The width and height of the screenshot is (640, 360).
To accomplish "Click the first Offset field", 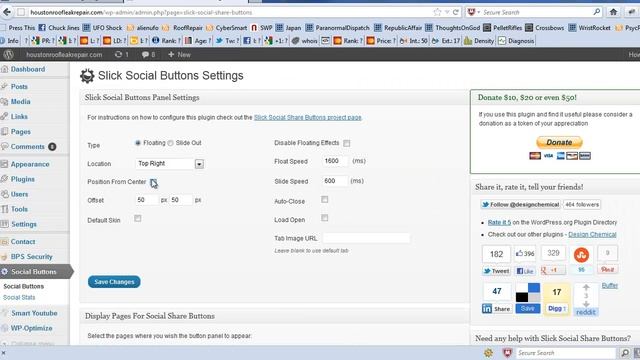I will [x=147, y=200].
